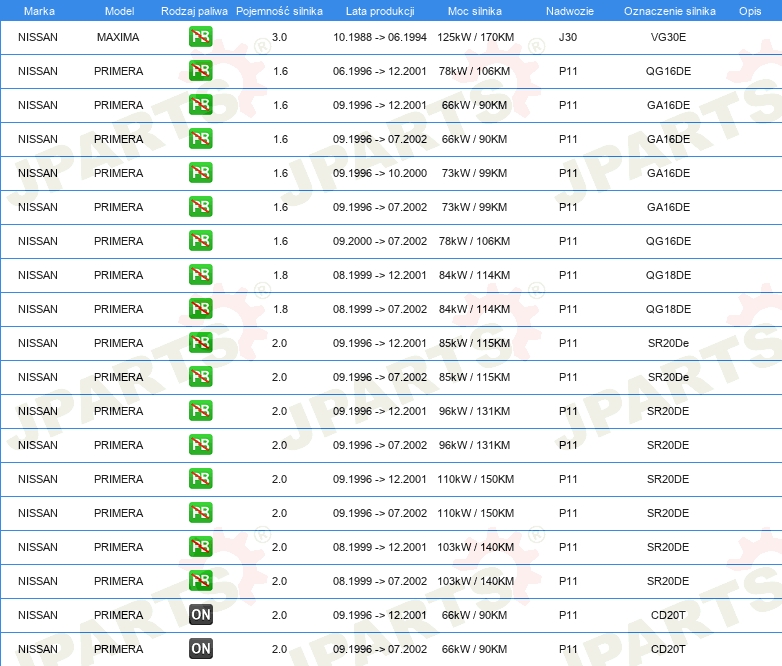This screenshot has width=782, height=666.
Task: Click the Oznaczenie silnika column header
Action: (x=669, y=11)
